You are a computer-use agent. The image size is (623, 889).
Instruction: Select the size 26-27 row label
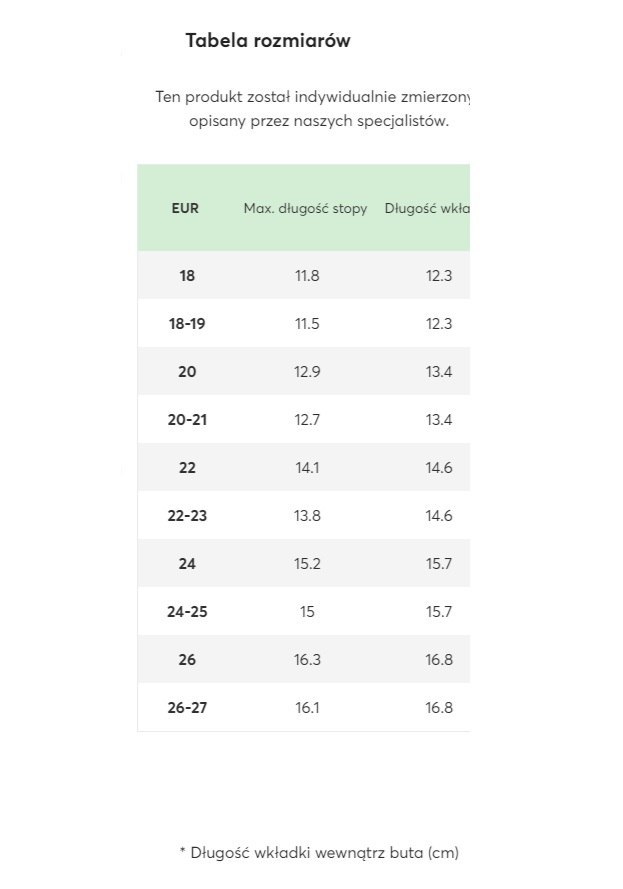coord(187,708)
